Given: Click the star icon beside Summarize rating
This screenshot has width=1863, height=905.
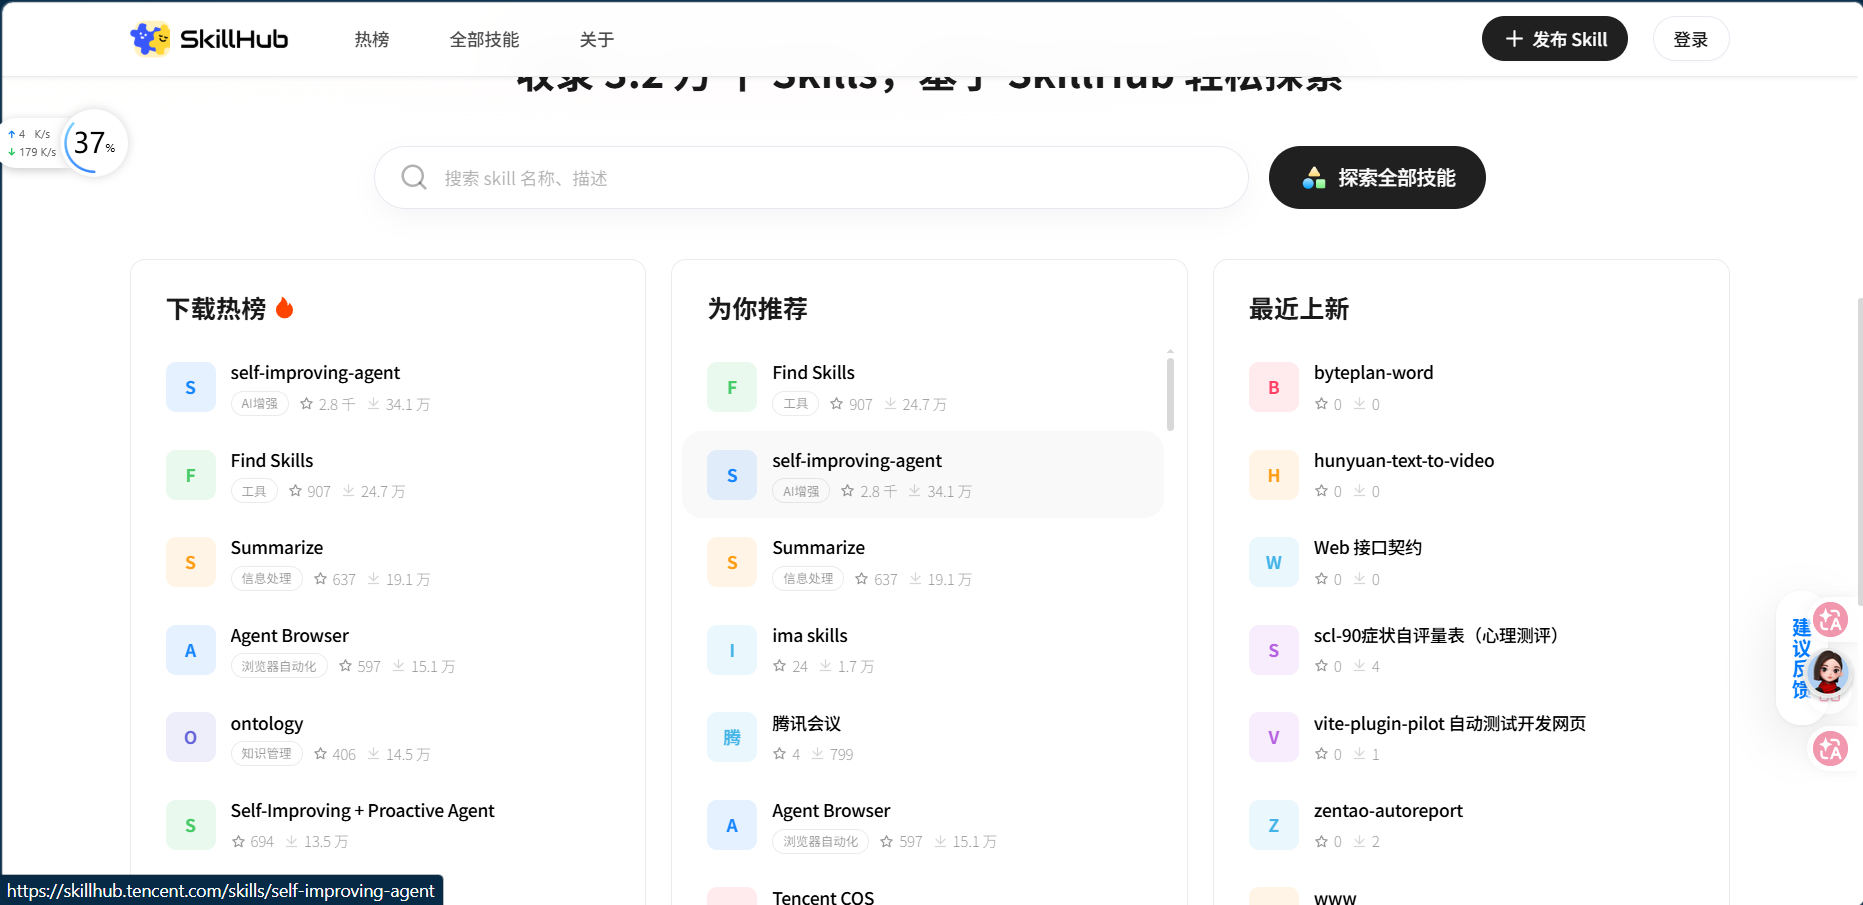Looking at the screenshot, I should point(320,578).
